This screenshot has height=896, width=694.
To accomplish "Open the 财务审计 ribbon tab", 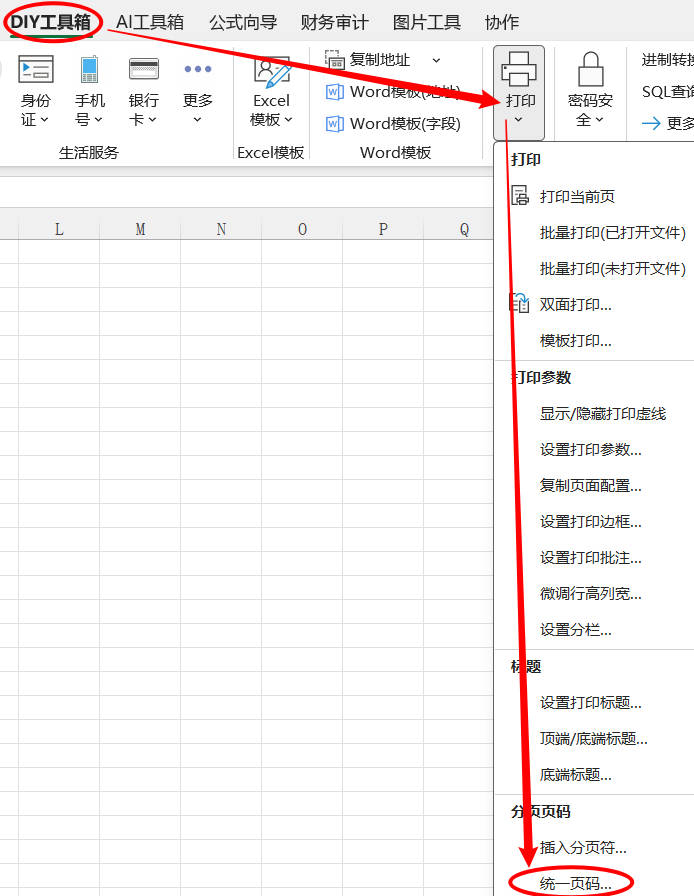I will 334,22.
